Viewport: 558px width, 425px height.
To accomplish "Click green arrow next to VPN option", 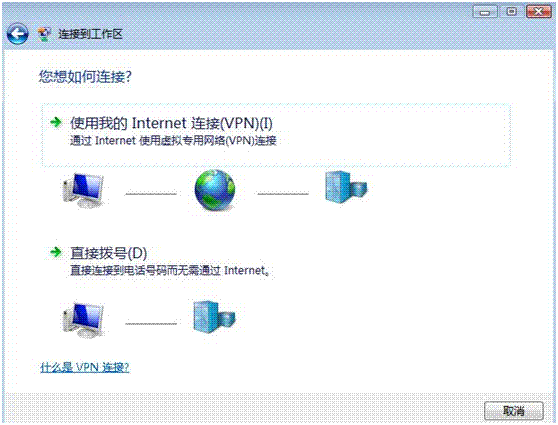I will [x=56, y=122].
